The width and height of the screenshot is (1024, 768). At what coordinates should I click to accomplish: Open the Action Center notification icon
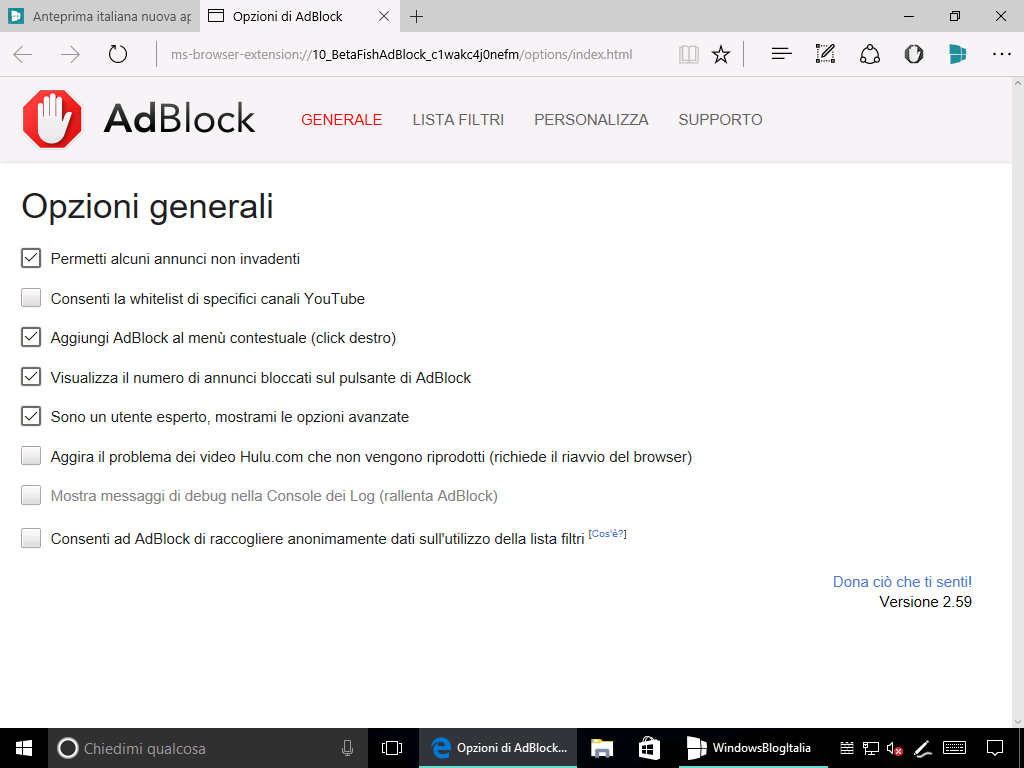tap(995, 748)
